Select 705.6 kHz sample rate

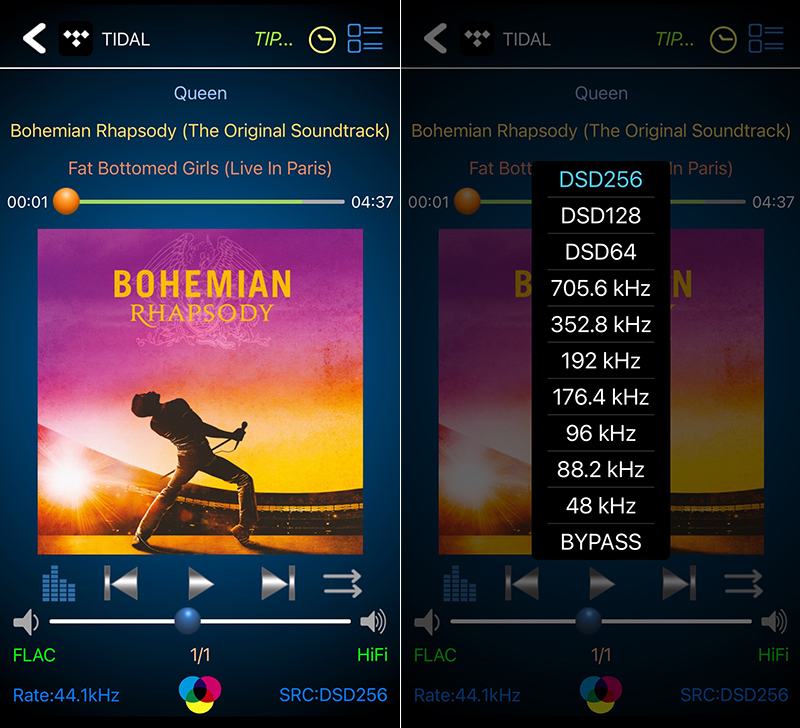[x=601, y=288]
